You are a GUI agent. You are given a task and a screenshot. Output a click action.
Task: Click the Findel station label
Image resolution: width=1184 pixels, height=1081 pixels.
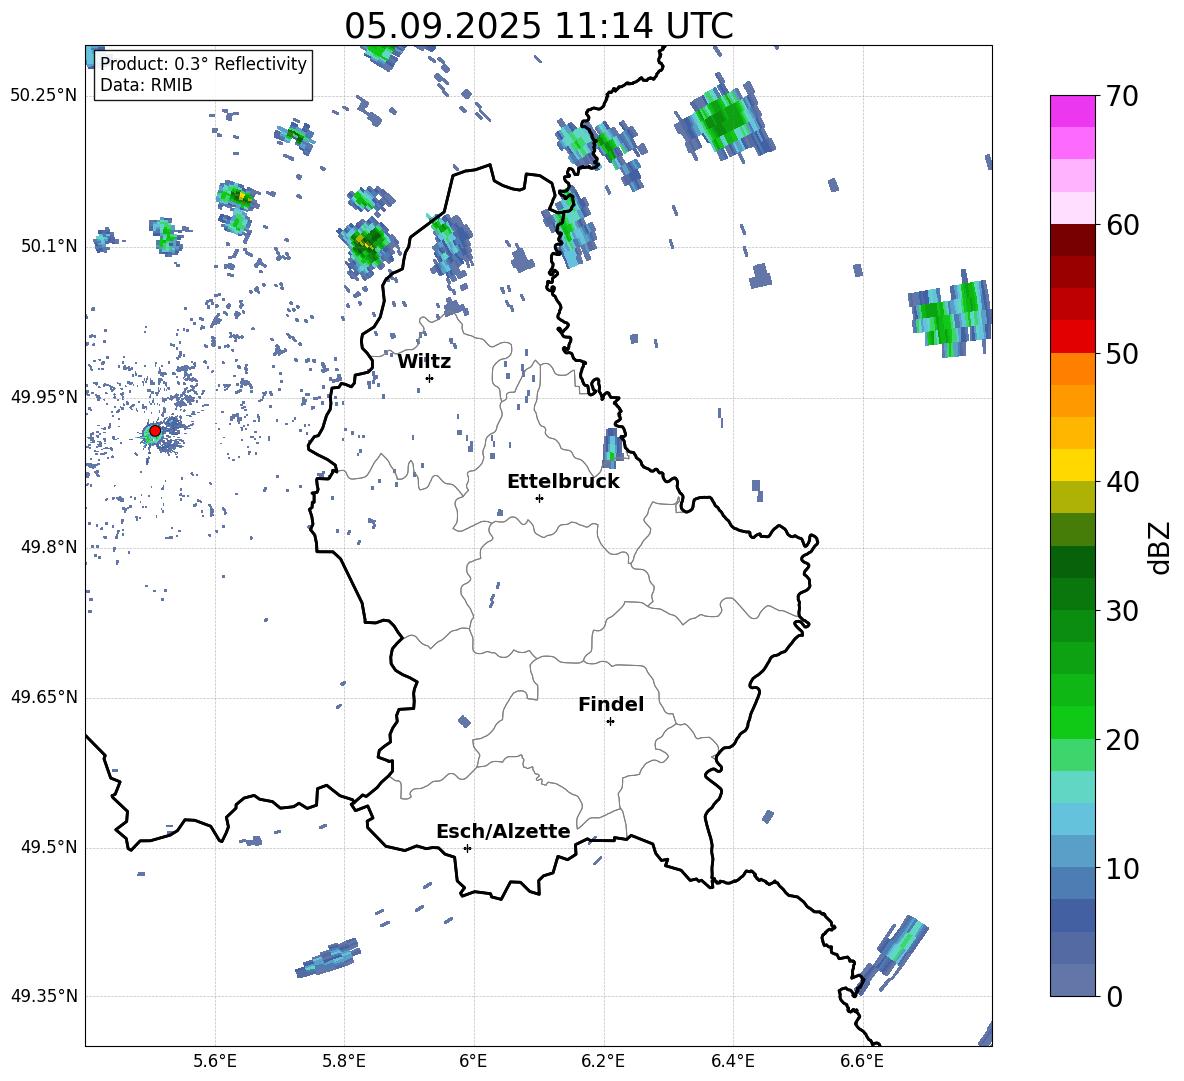point(611,704)
